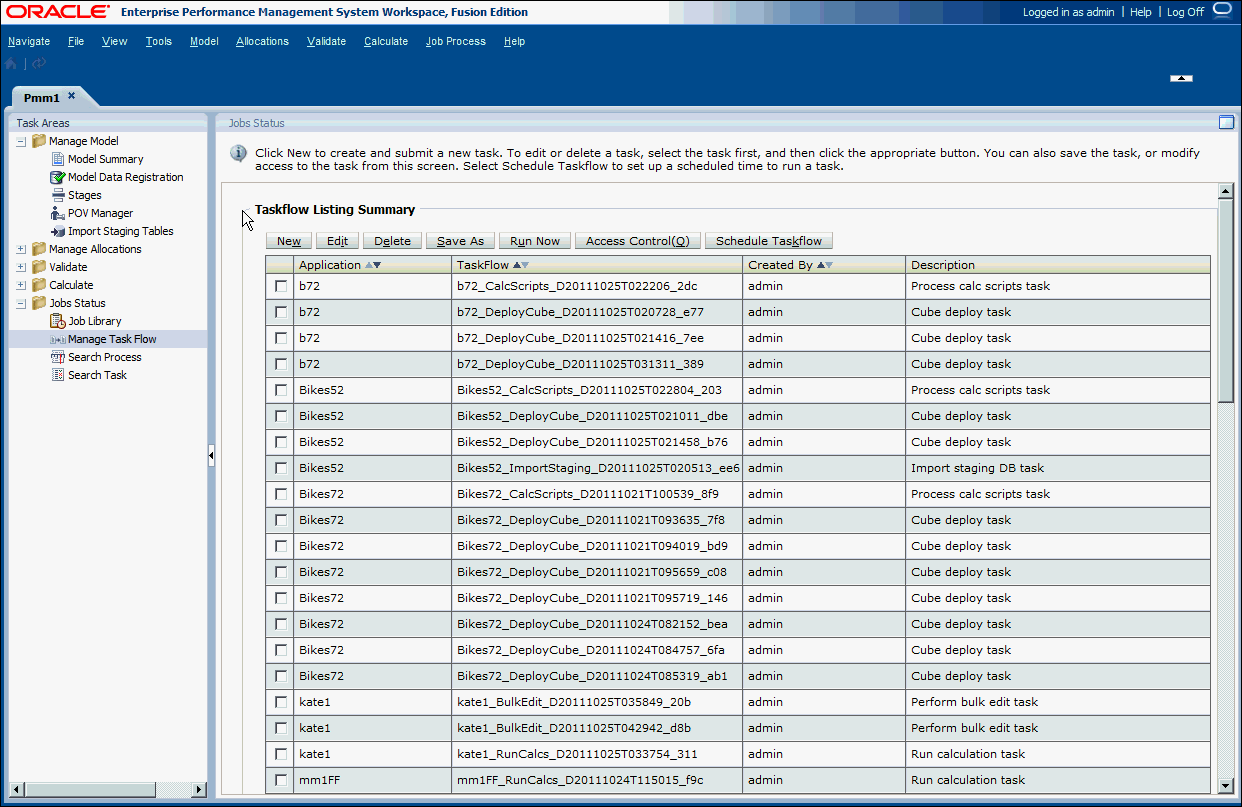Click scroll down arrow of taskflow list
1242x807 pixels.
point(1225,786)
